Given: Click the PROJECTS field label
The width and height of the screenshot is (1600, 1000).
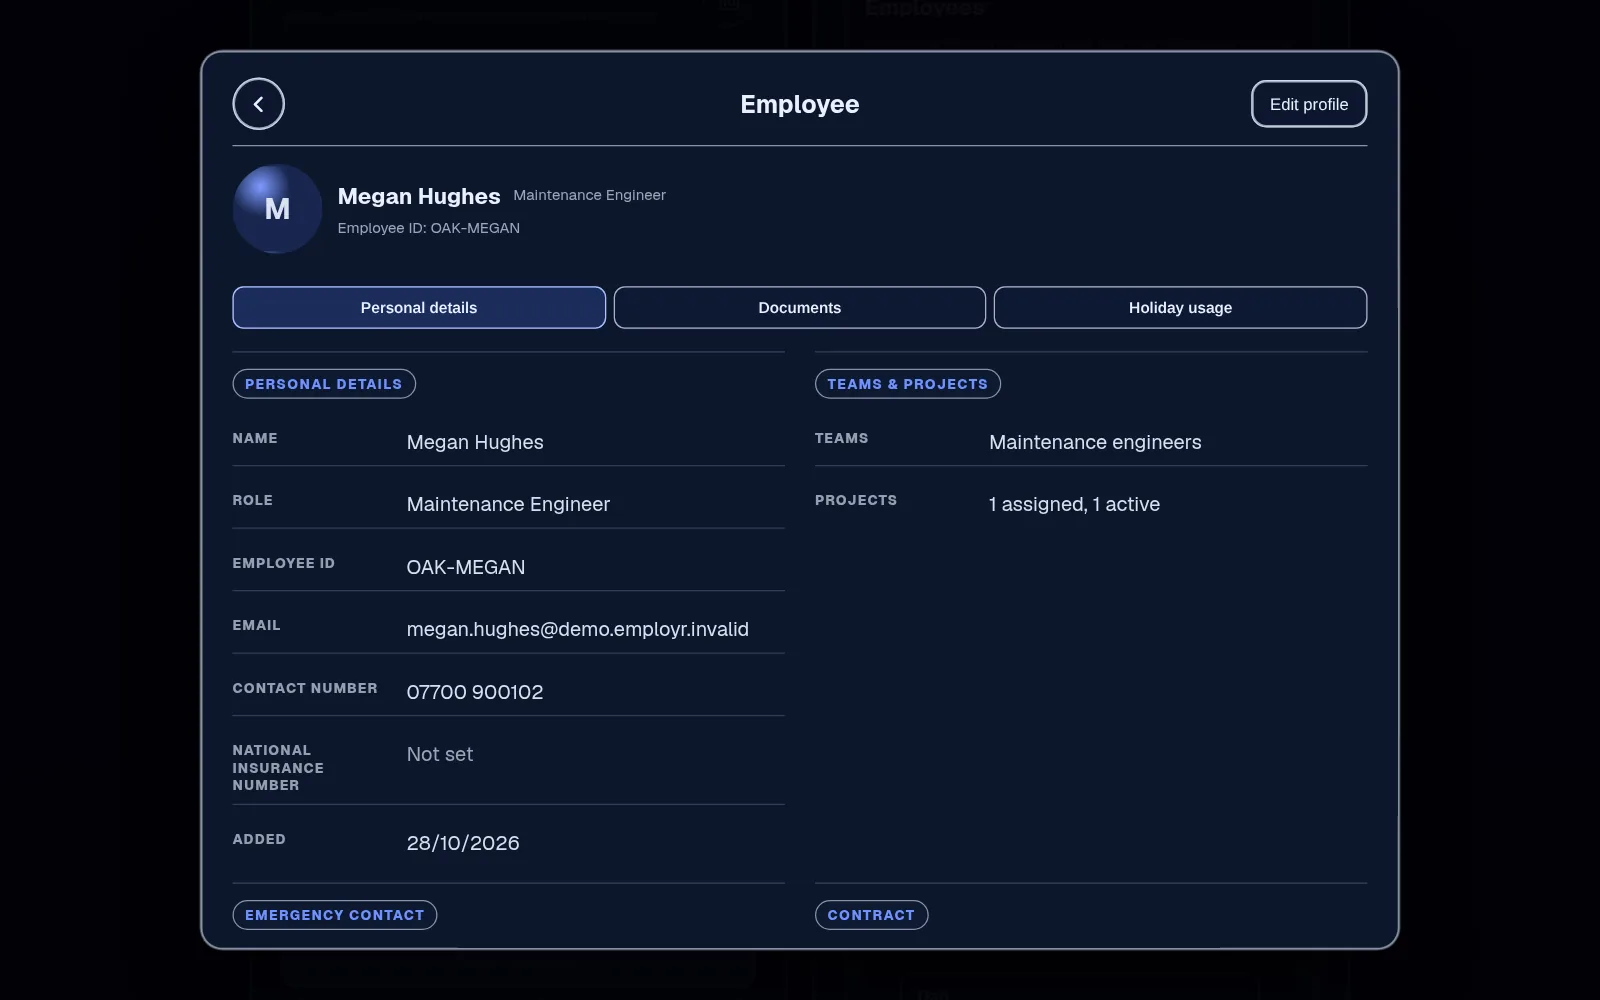Looking at the screenshot, I should click(856, 500).
